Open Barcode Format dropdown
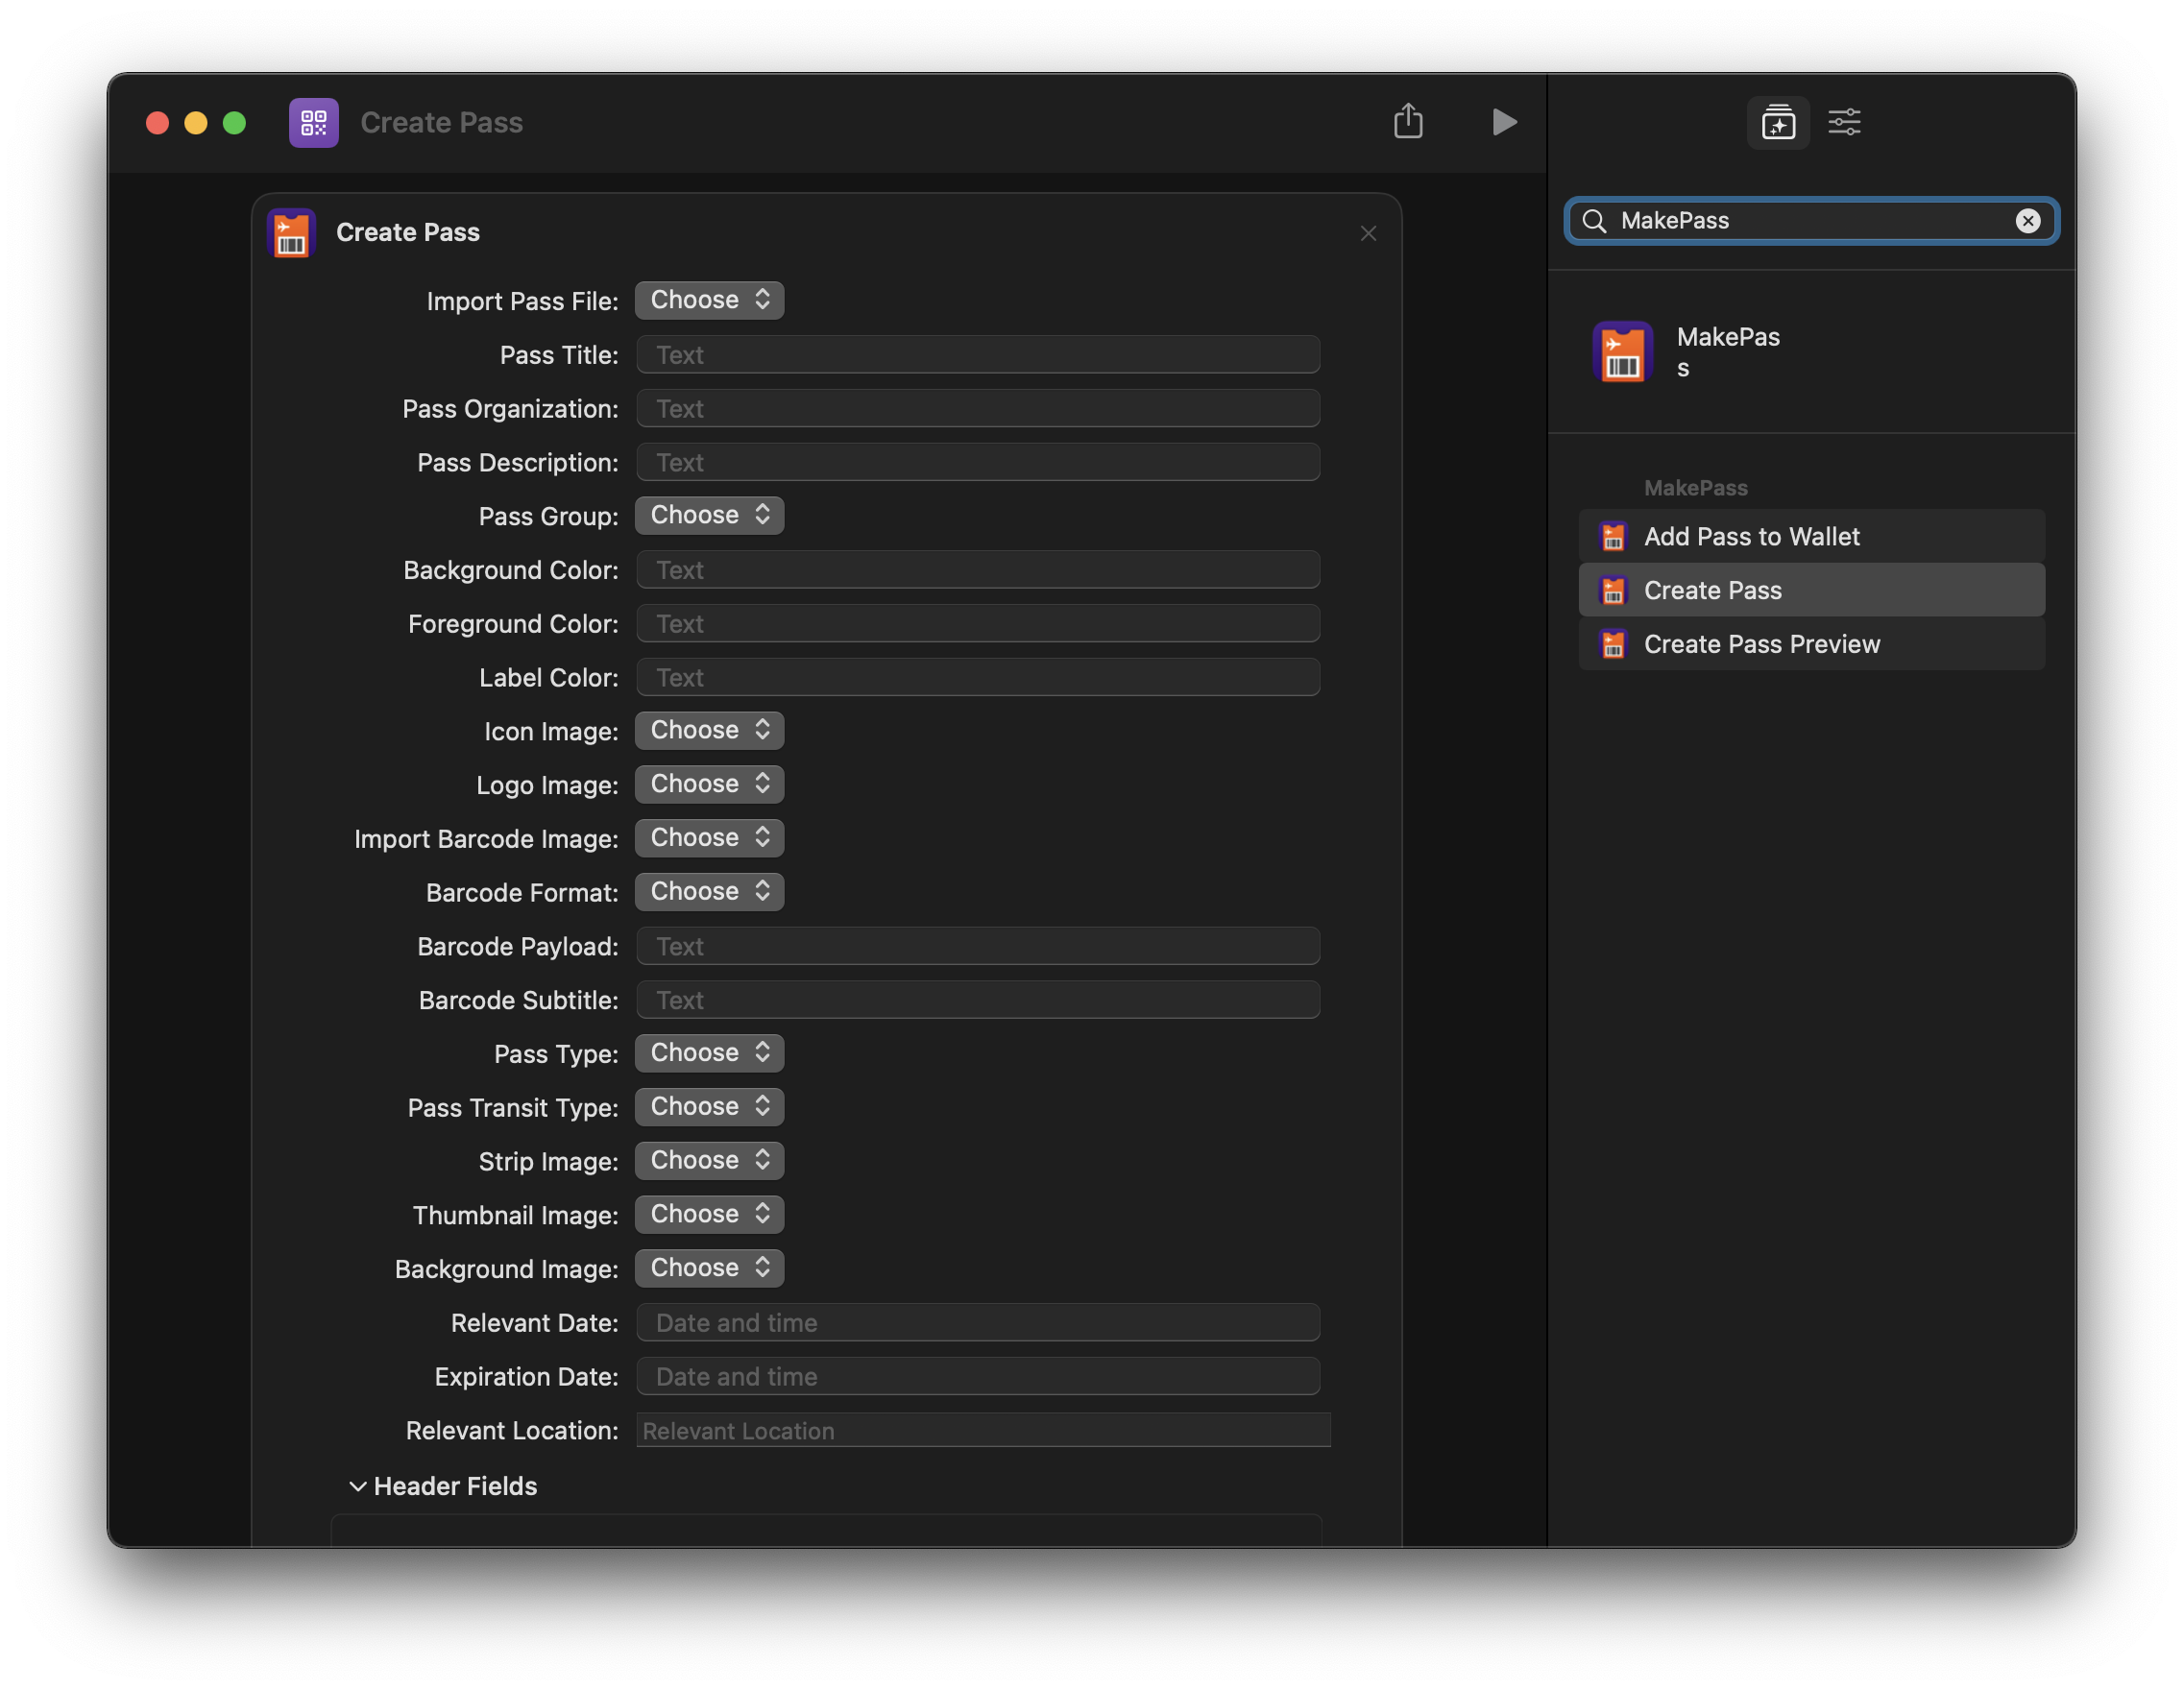Screen dimensions: 2184x1690 pos(709,892)
